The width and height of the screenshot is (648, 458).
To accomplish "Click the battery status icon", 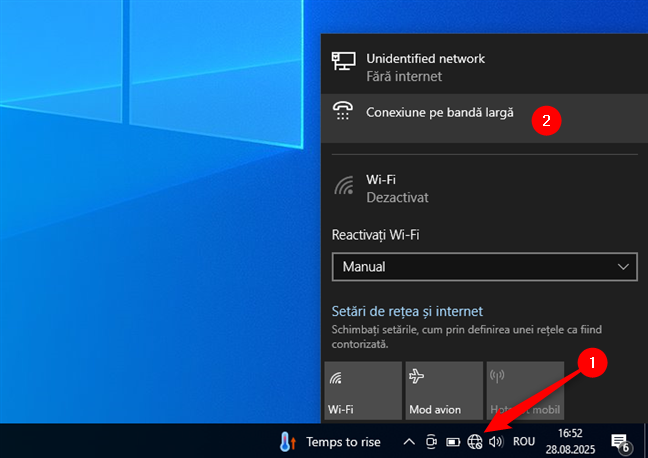I will pos(453,441).
